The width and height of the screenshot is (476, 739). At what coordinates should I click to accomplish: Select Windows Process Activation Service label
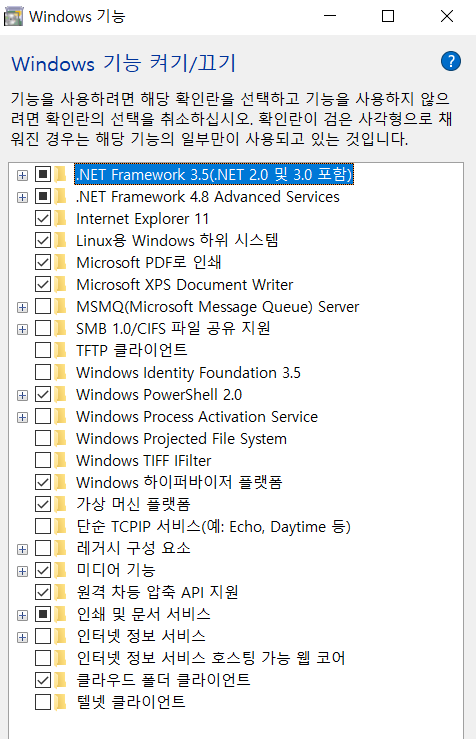point(197,417)
